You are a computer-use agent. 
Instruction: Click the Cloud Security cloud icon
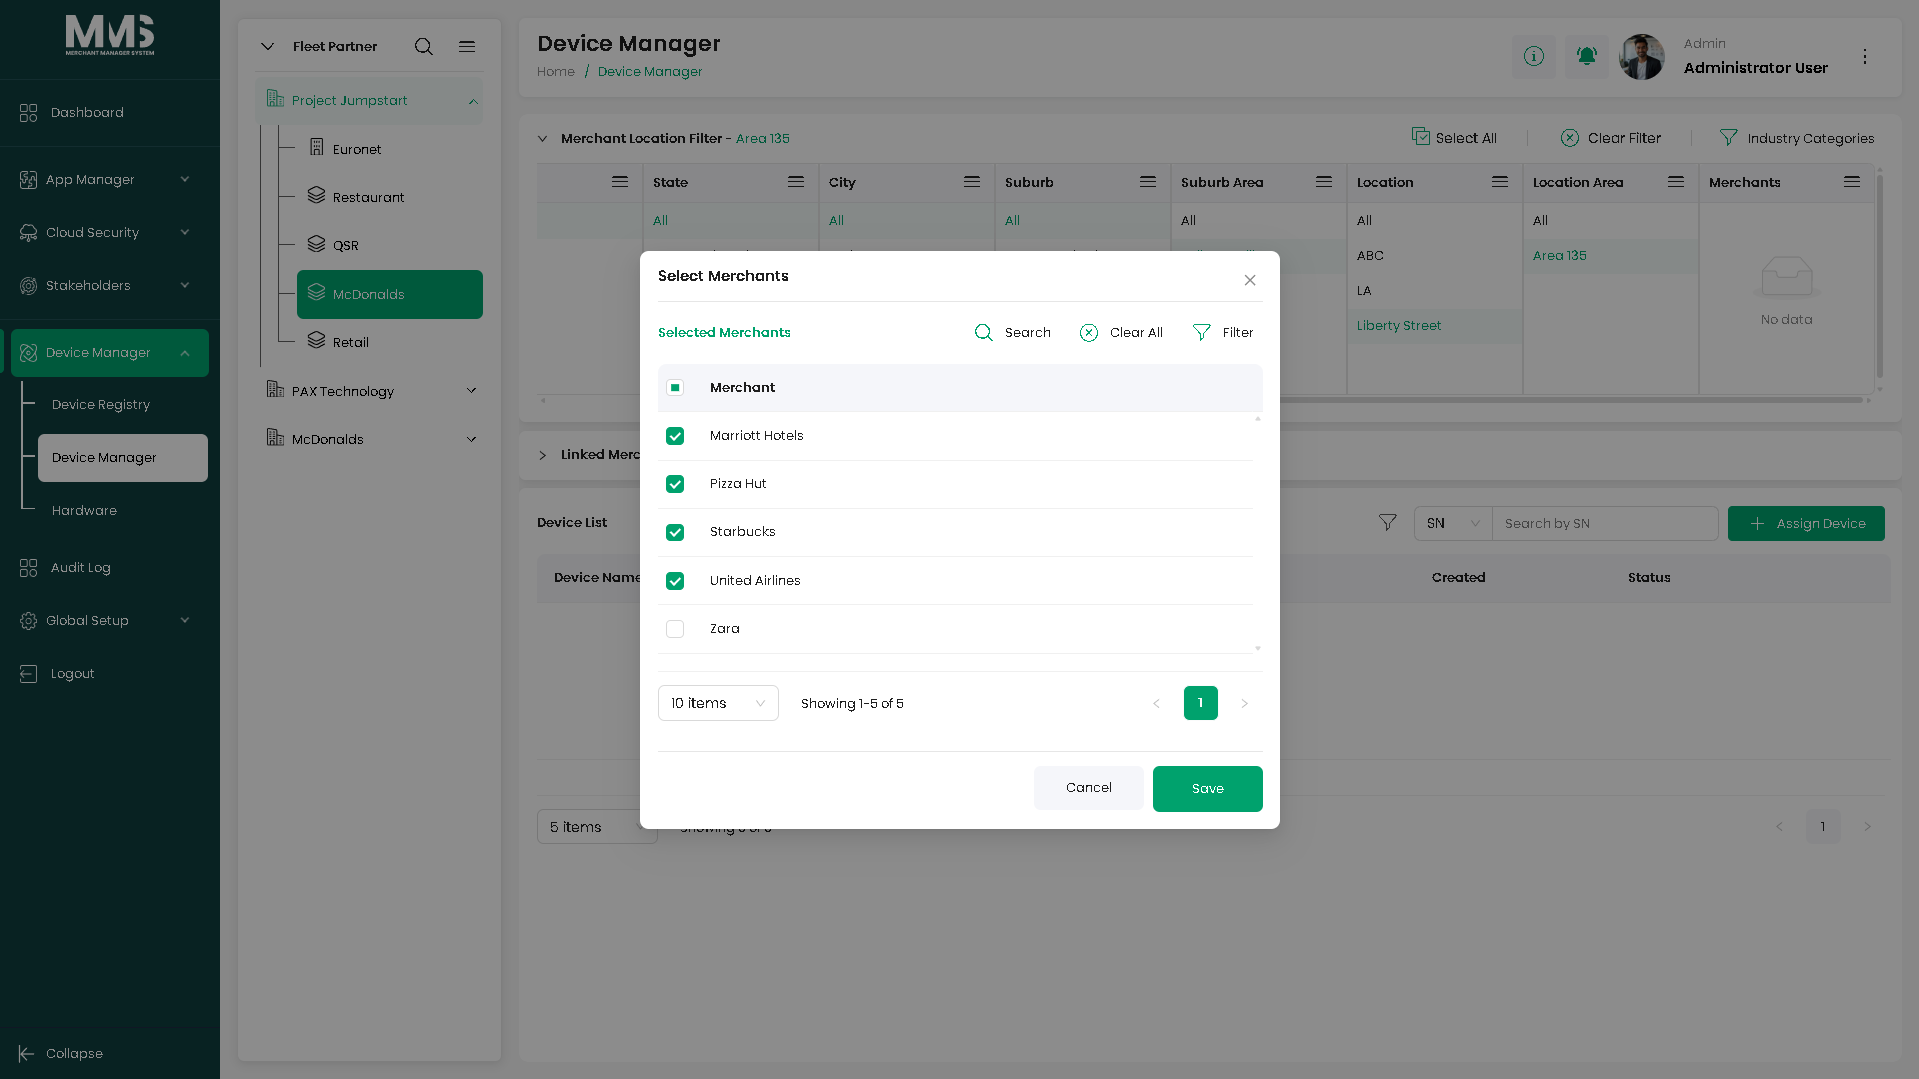[x=28, y=233]
